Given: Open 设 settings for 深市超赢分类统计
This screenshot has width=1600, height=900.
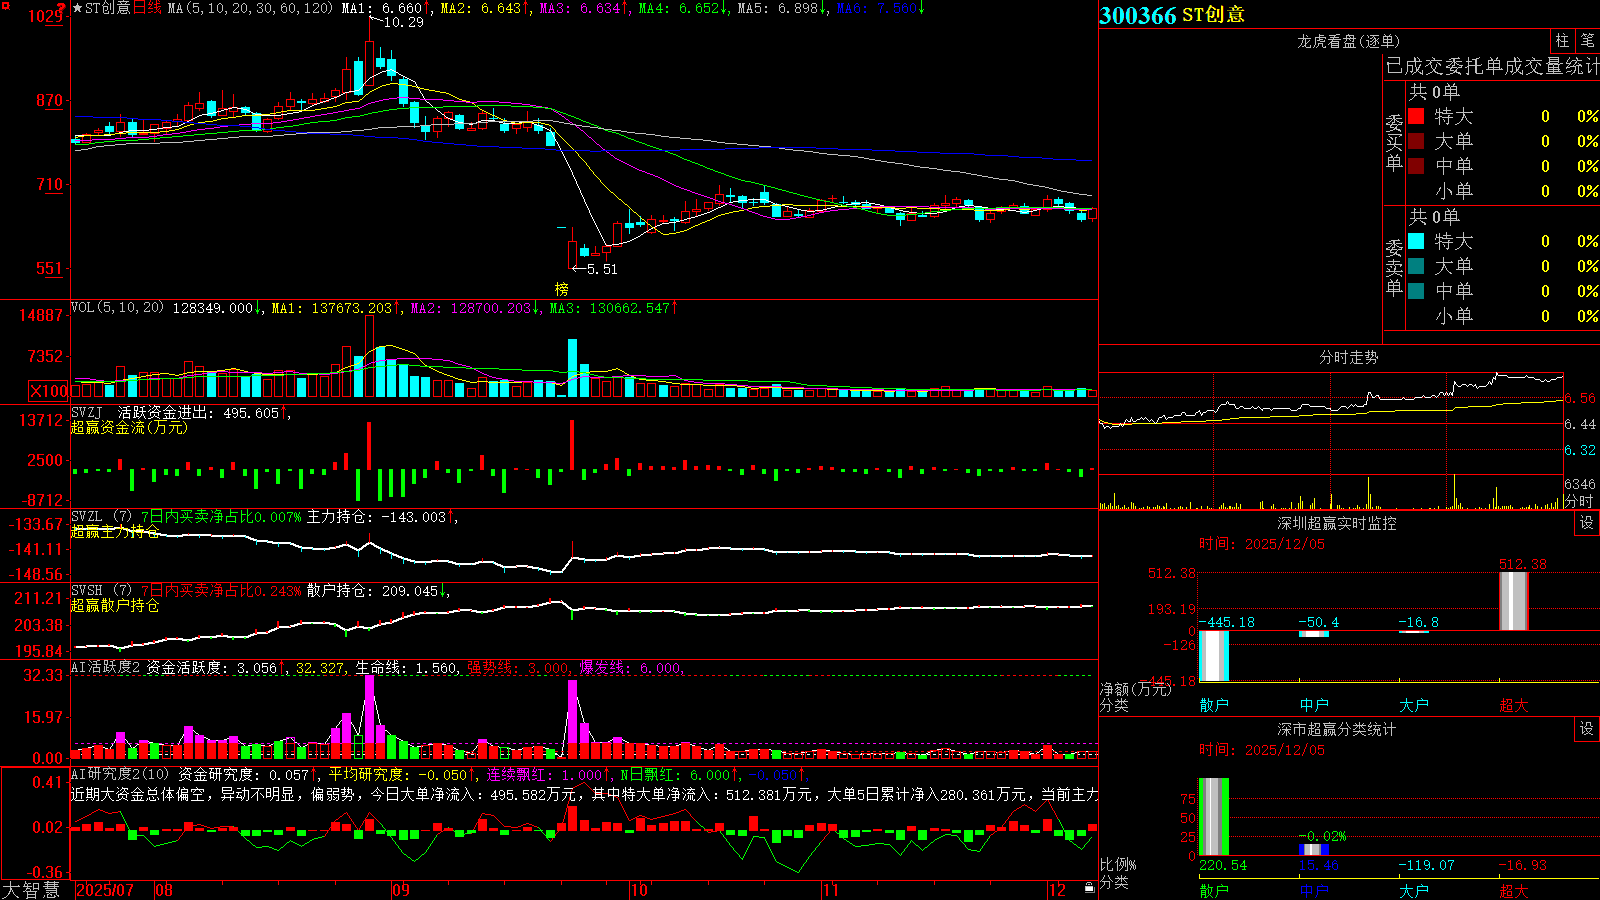Looking at the screenshot, I should point(1587,729).
